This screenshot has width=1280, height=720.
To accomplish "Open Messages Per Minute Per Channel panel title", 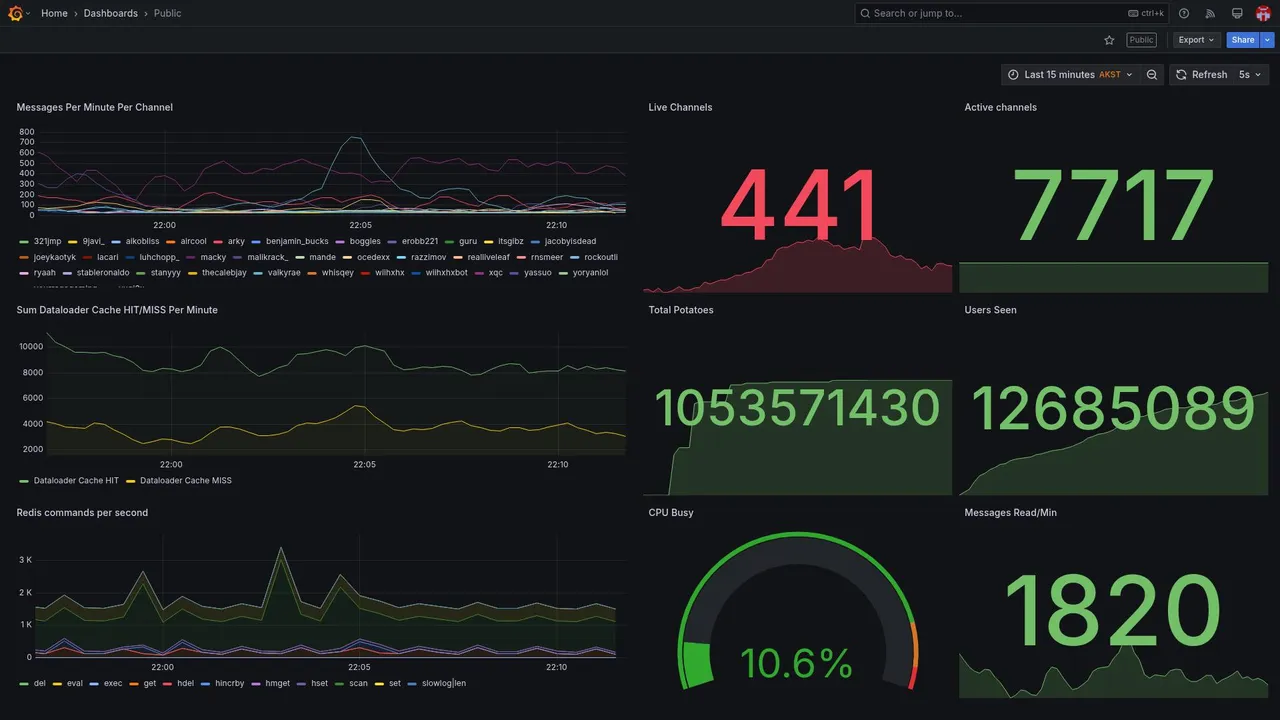I will pos(95,107).
